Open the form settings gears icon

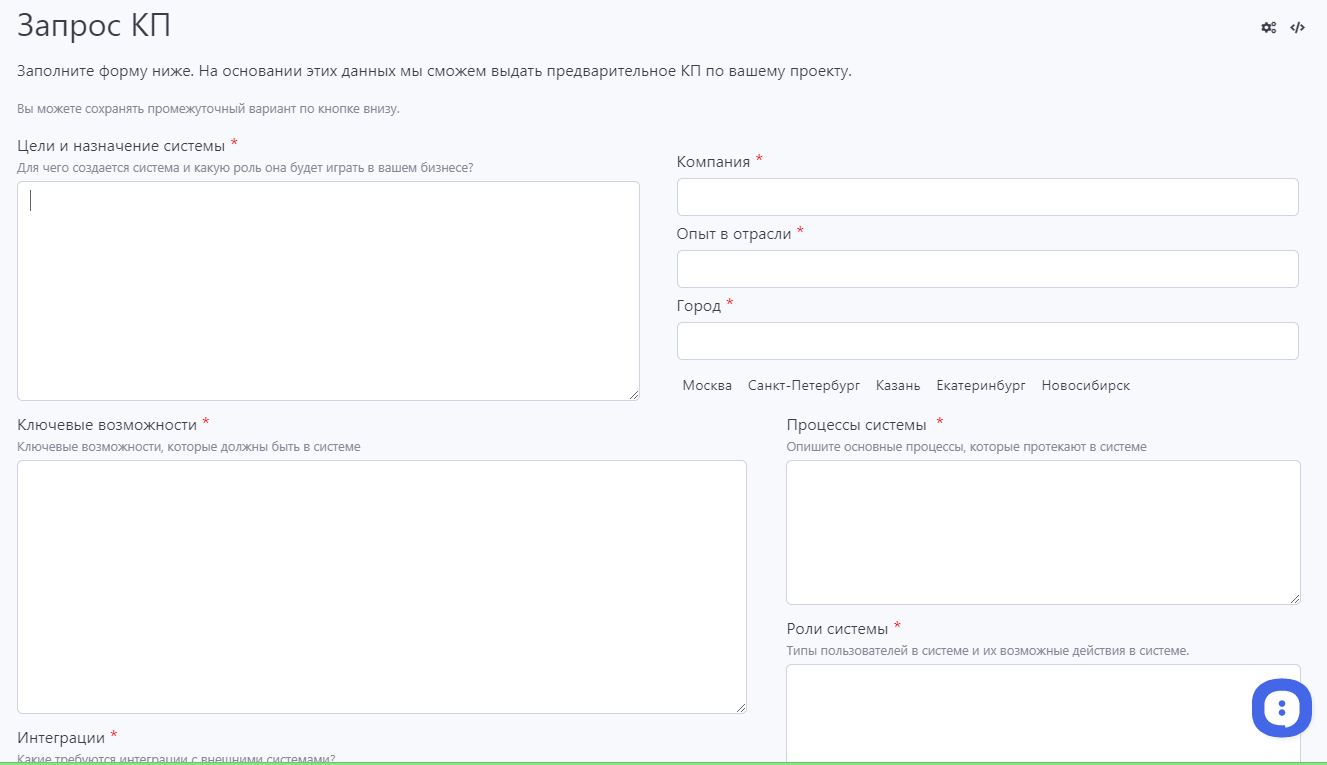(x=1269, y=28)
